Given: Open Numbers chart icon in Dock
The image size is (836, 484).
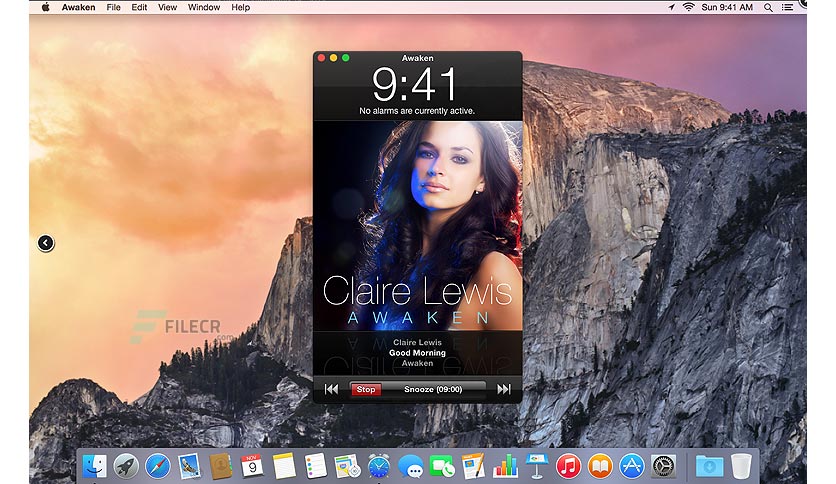Looking at the screenshot, I should (505, 466).
